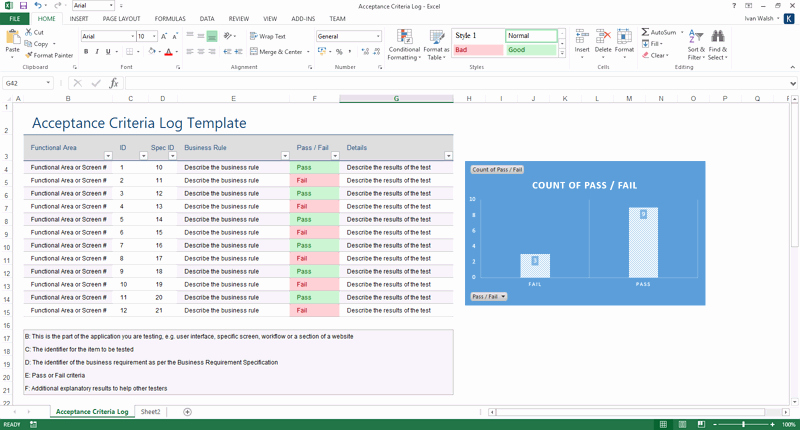The height and width of the screenshot is (430, 800).
Task: Apply the Bad cell style
Action: [478, 49]
